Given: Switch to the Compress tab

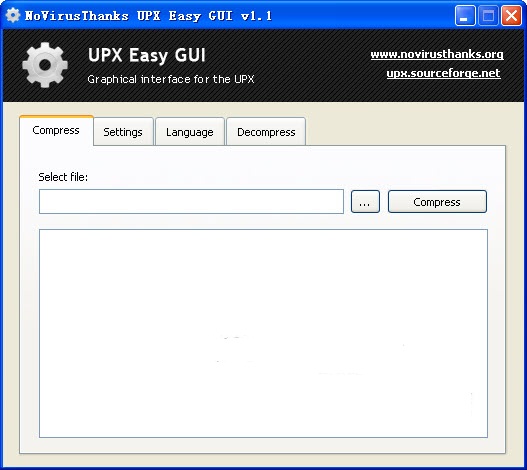Looking at the screenshot, I should [56, 130].
